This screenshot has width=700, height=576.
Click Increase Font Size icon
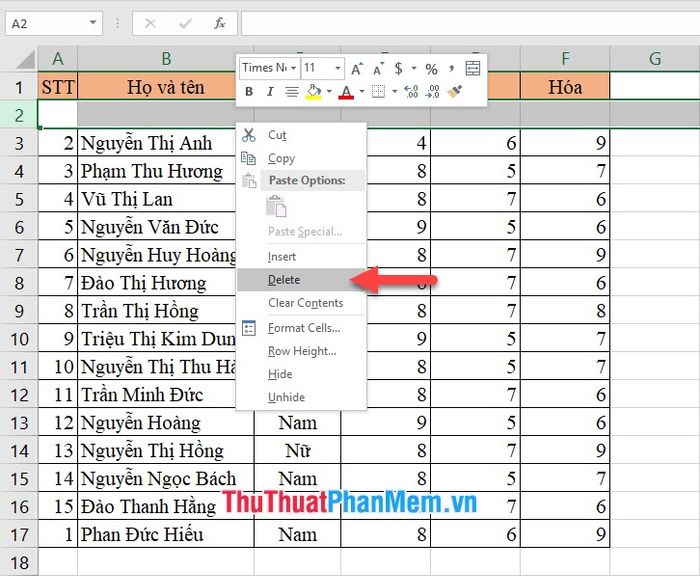coord(357,68)
